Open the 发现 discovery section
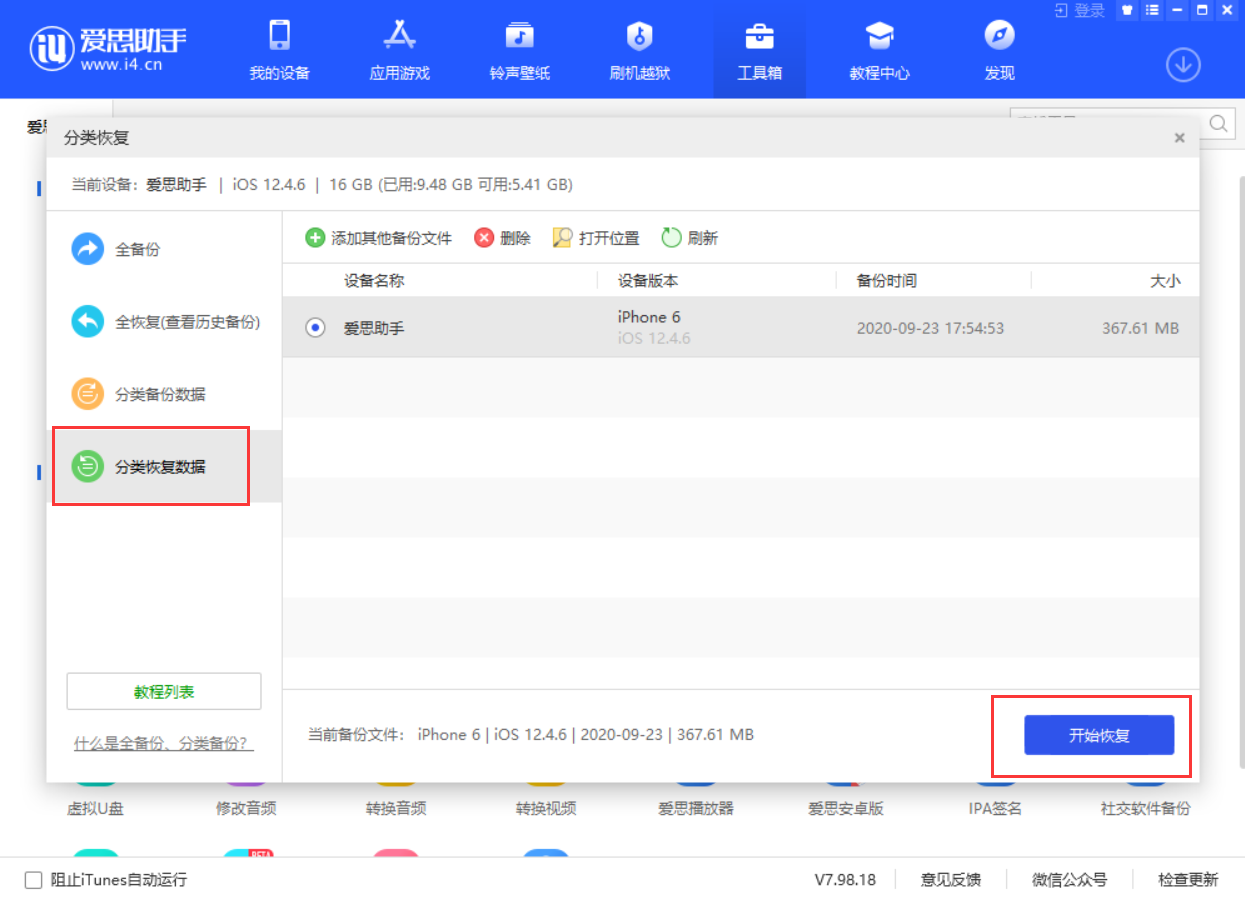The width and height of the screenshot is (1245, 901). [998, 48]
